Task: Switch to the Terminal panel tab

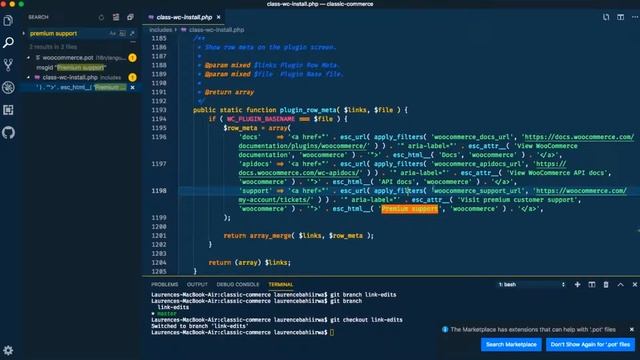Action: point(280,284)
